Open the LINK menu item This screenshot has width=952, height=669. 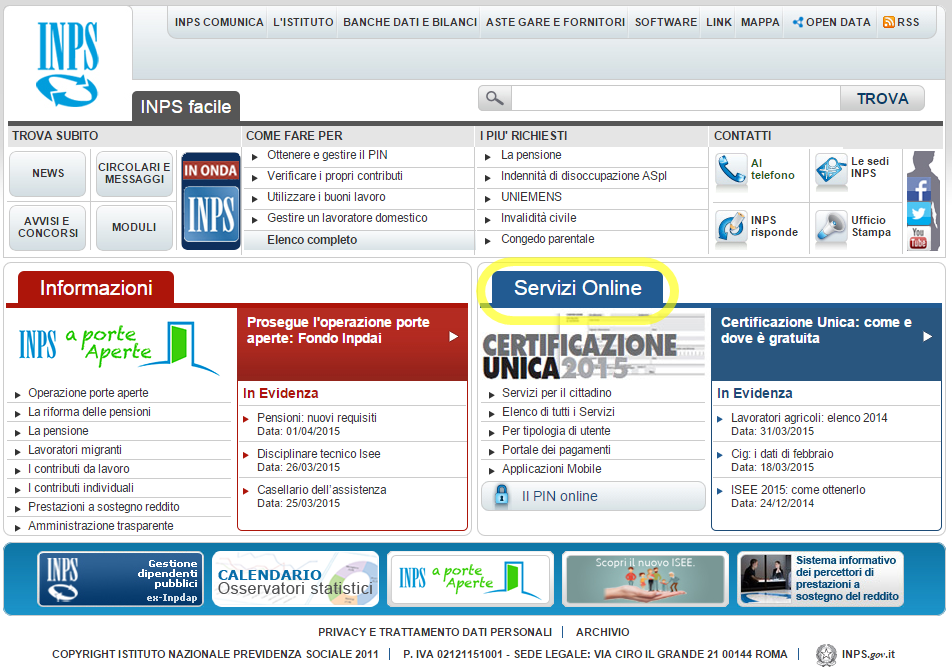(719, 22)
